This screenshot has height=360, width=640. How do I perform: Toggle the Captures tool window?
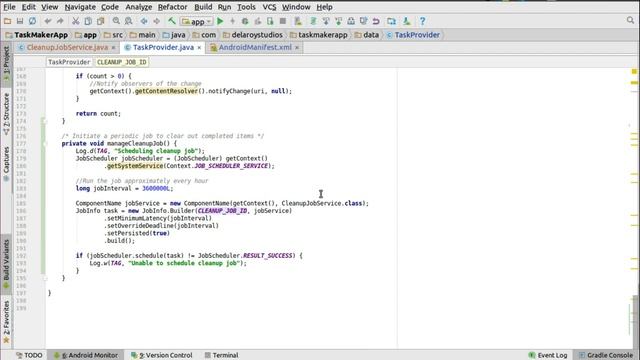[x=6, y=164]
